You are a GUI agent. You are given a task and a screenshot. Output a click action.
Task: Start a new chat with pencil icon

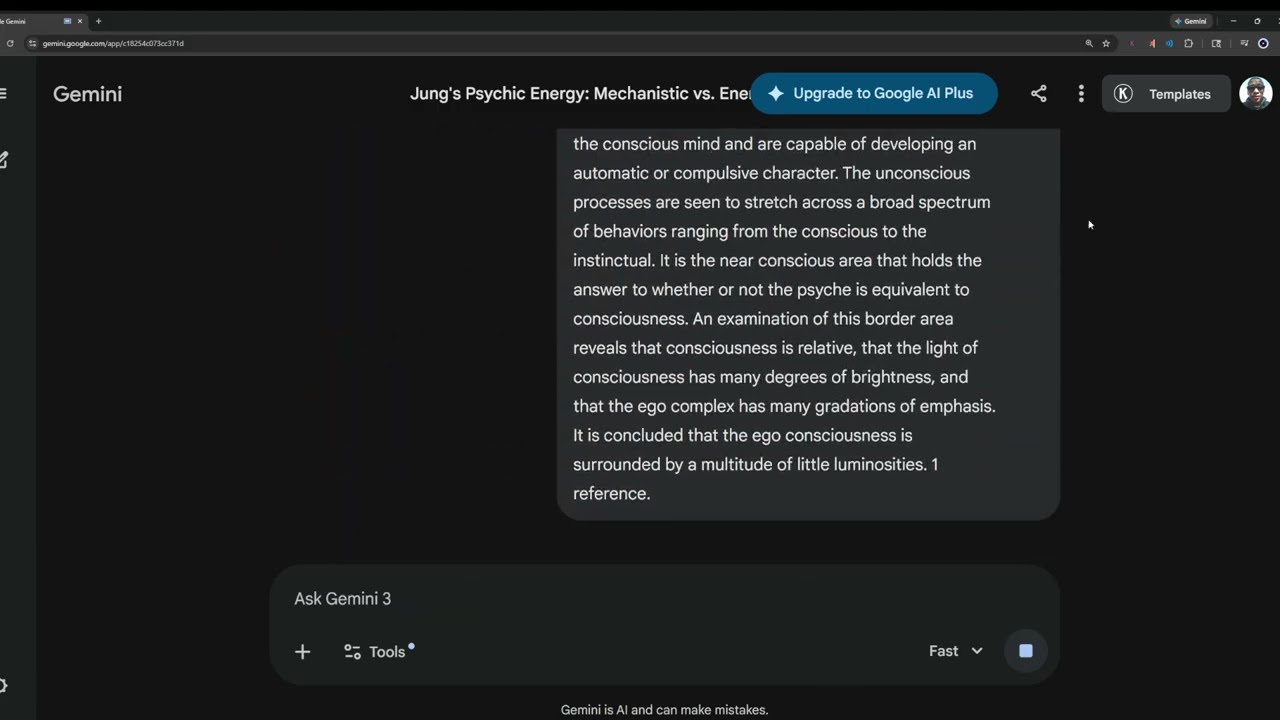pyautogui.click(x=4, y=159)
